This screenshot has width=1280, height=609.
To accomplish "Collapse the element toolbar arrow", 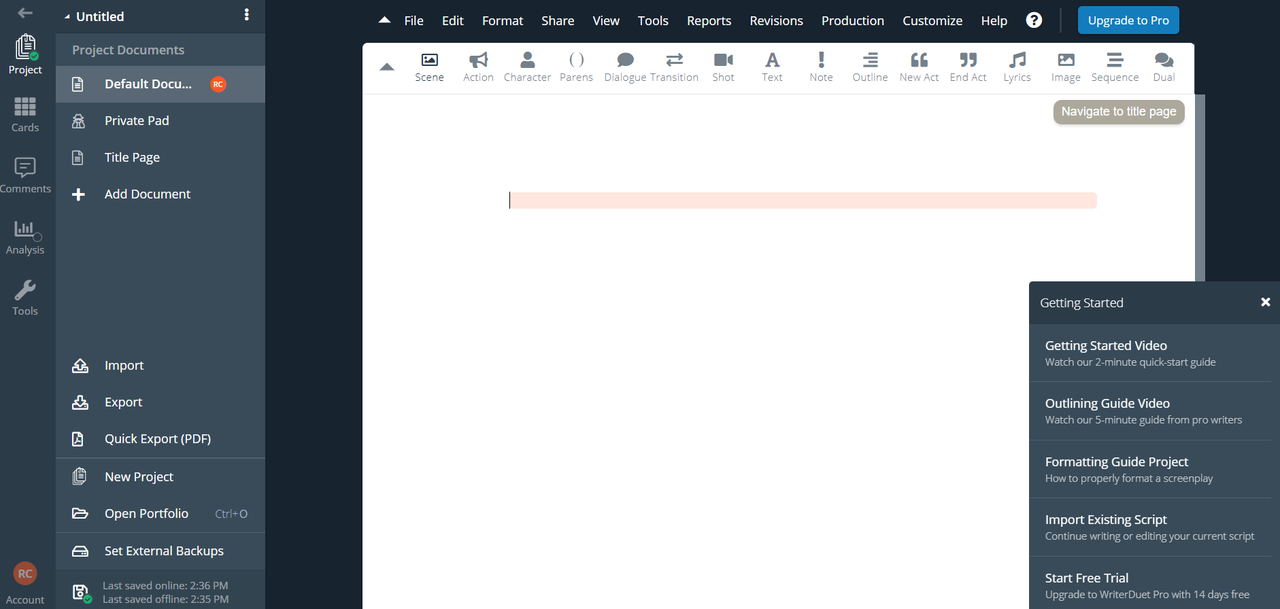I will pos(387,68).
